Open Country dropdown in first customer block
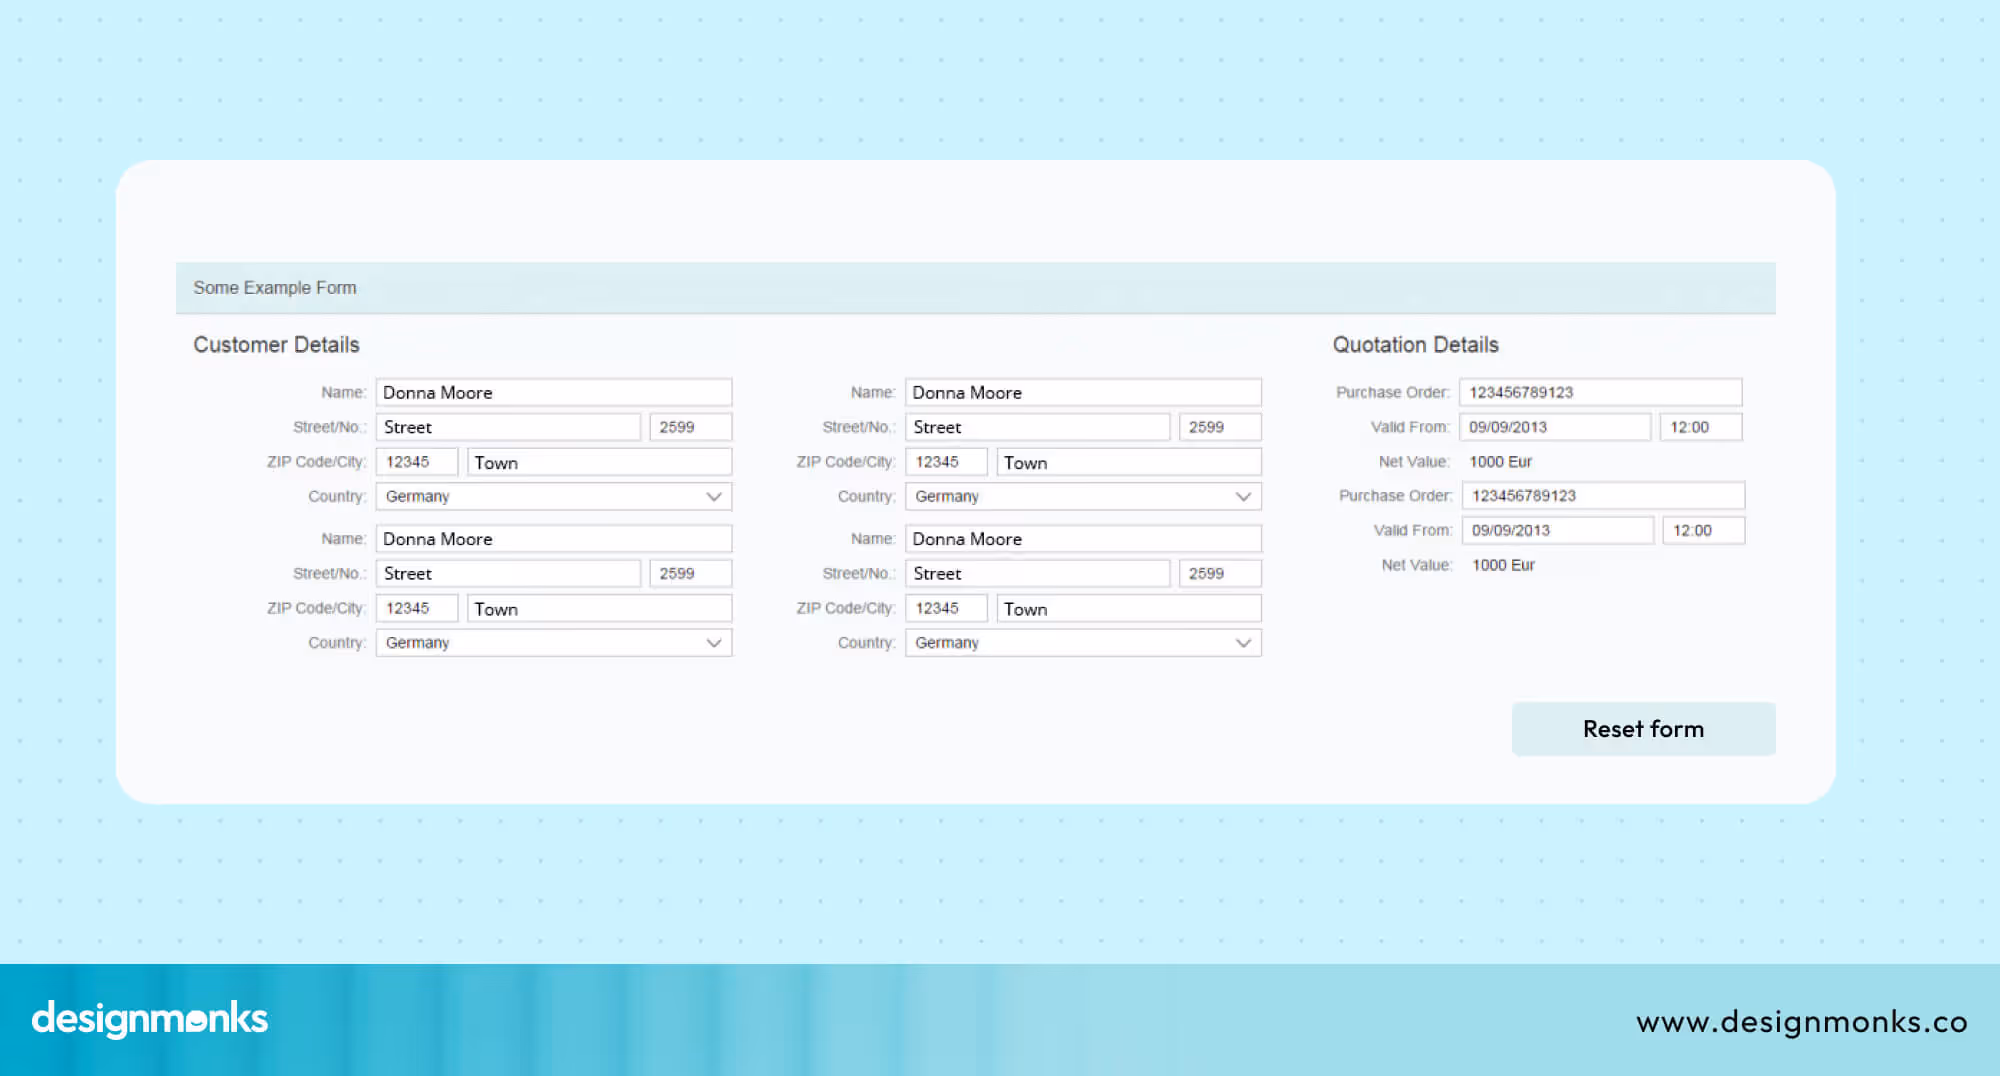The width and height of the screenshot is (2000, 1076). [x=554, y=497]
